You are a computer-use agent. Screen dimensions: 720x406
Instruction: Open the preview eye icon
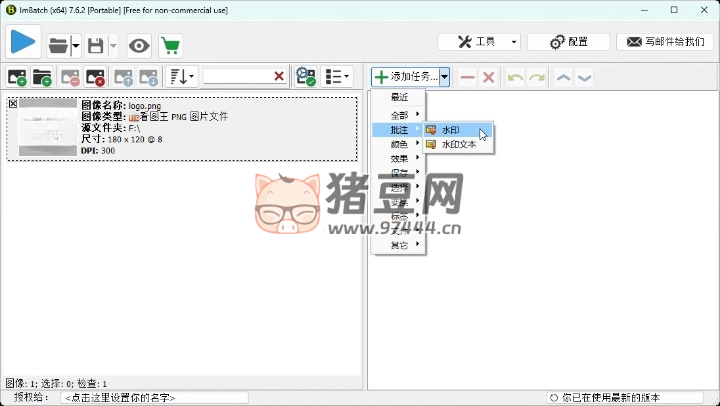pyautogui.click(x=139, y=45)
